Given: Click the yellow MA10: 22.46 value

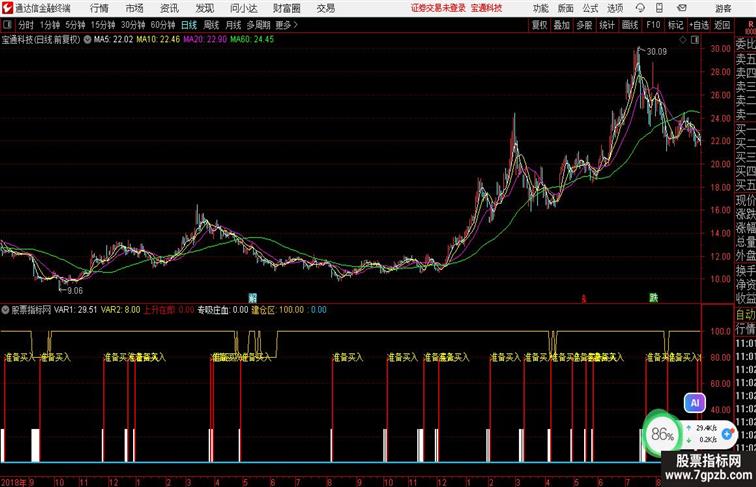Looking at the screenshot, I should (158, 40).
